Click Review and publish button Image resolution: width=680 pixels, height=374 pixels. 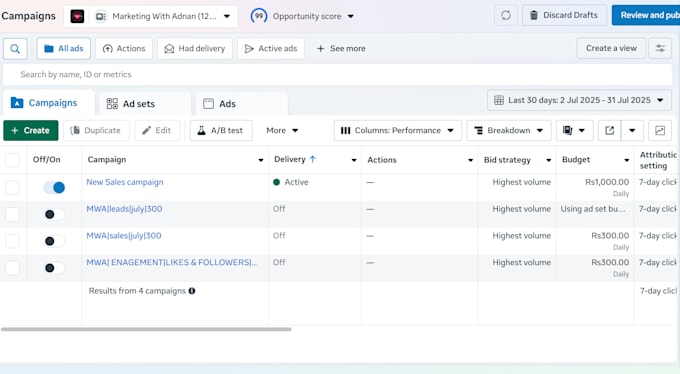click(646, 15)
